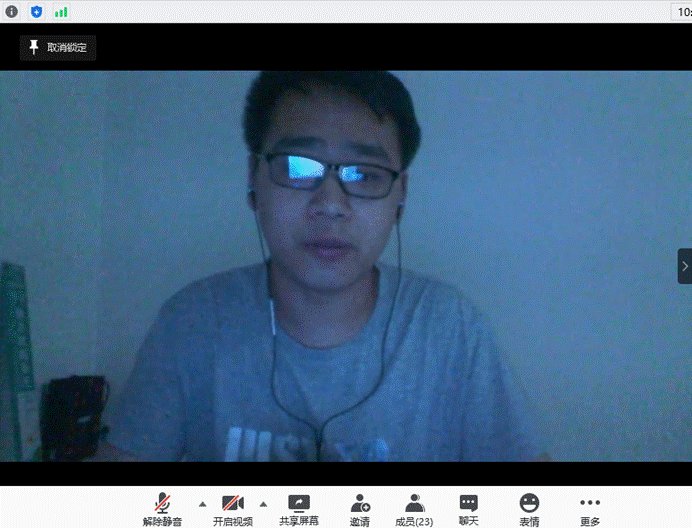Click the pin icon beside 取消锁定

click(x=34, y=47)
